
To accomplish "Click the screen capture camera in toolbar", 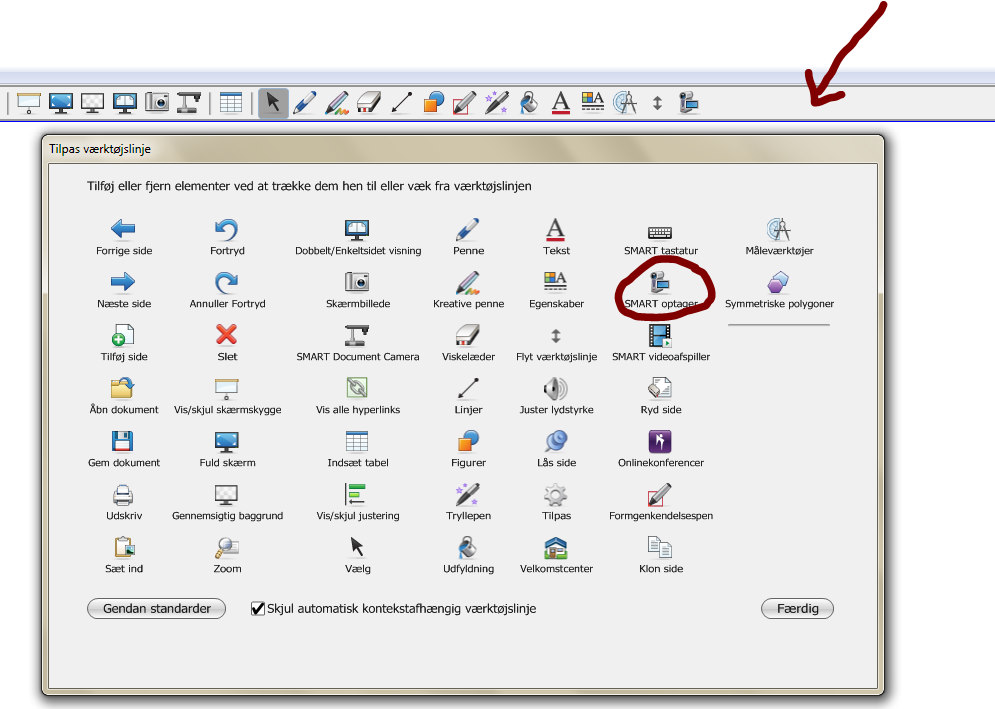I will 157,102.
